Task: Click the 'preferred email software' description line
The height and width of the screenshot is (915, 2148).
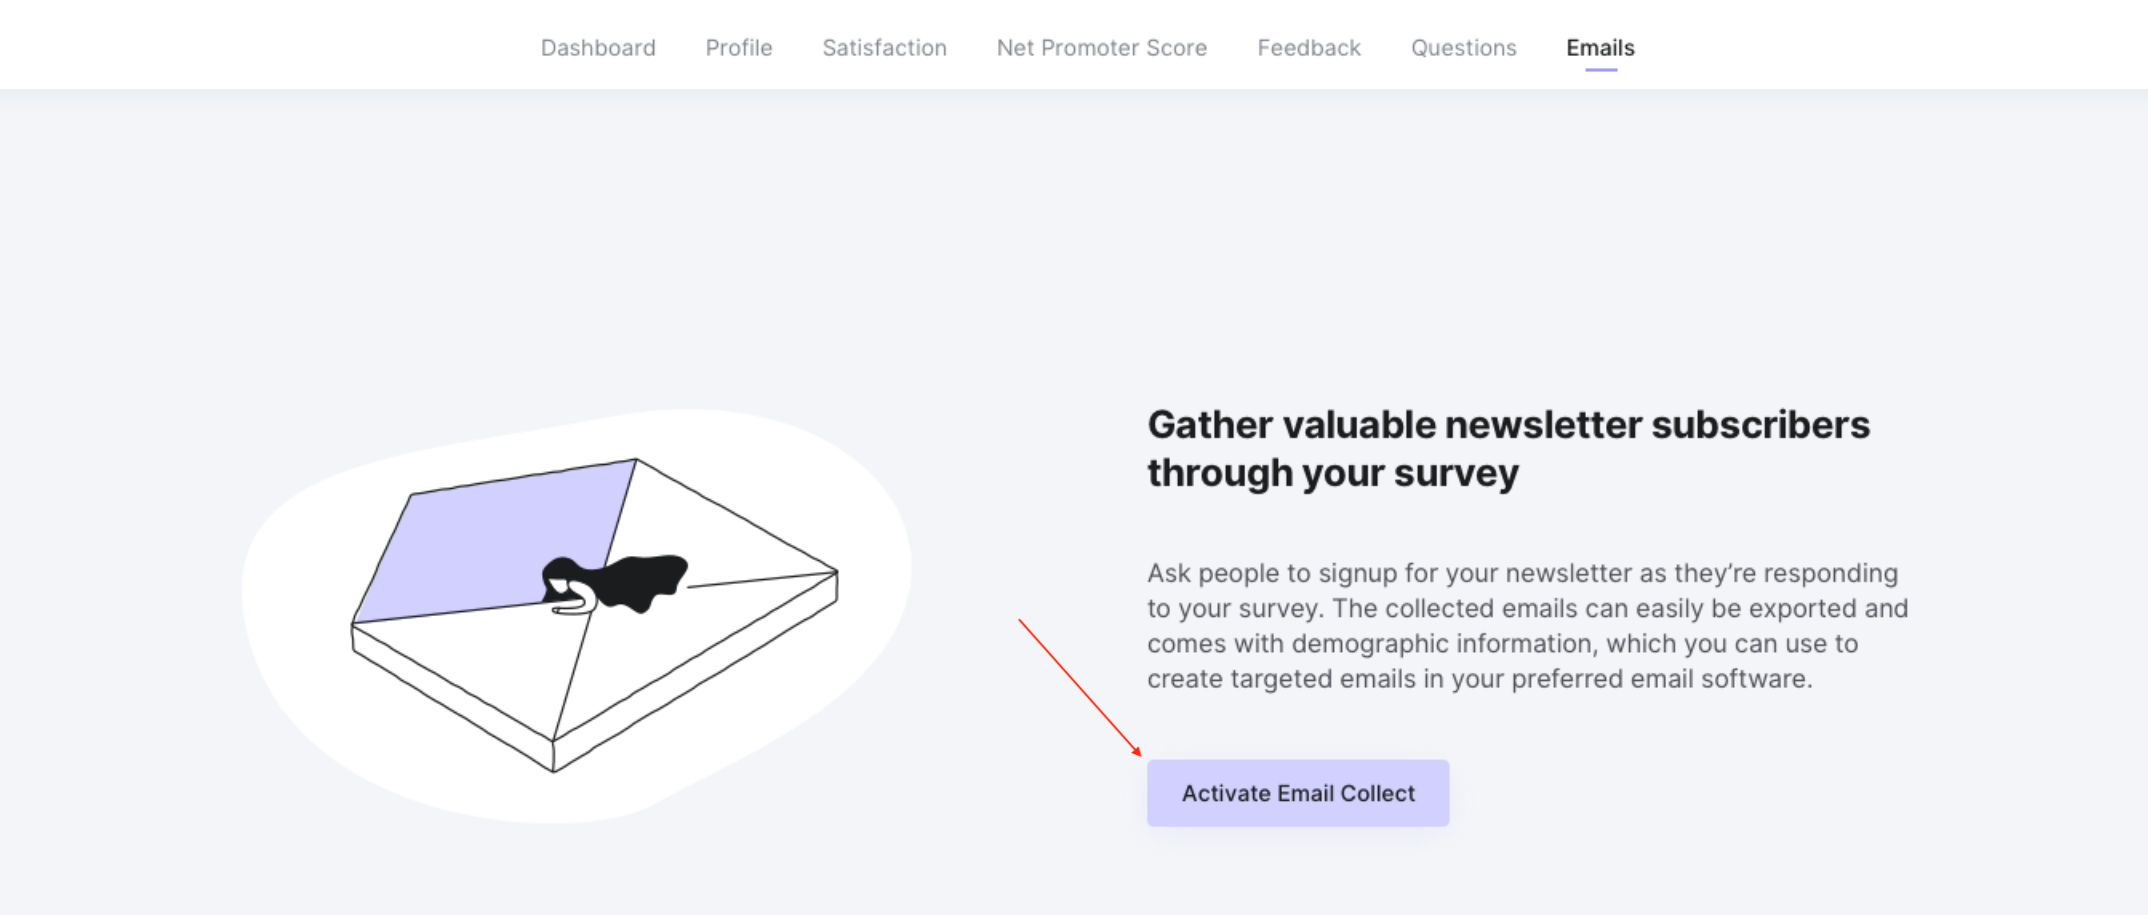Action: pos(1480,679)
